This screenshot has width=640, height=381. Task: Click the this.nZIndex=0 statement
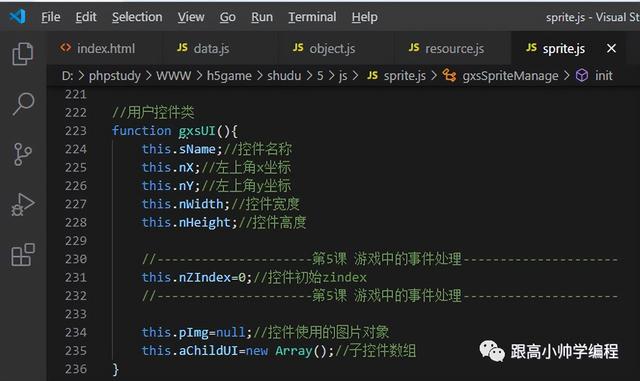click(x=197, y=277)
